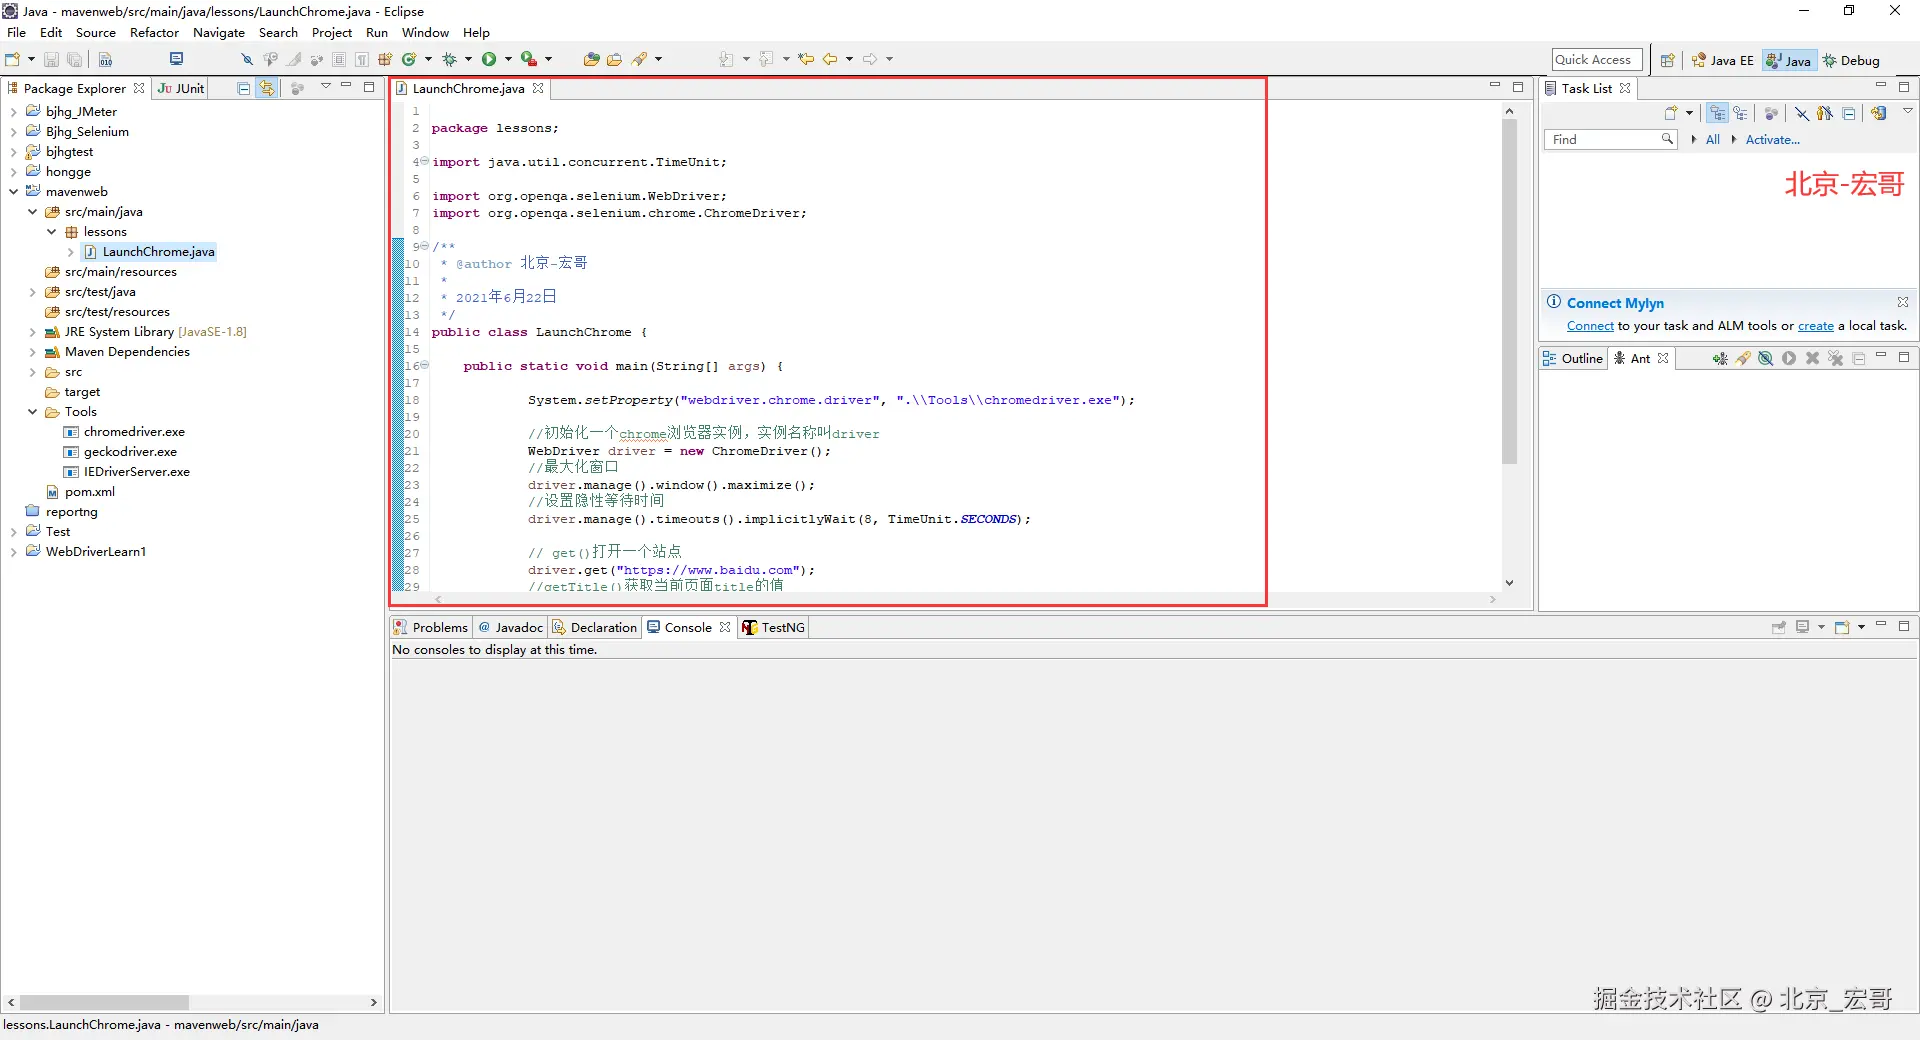Click the Package Explorer horizontal scrollbar thumb
The width and height of the screenshot is (1920, 1040).
pyautogui.click(x=104, y=1002)
